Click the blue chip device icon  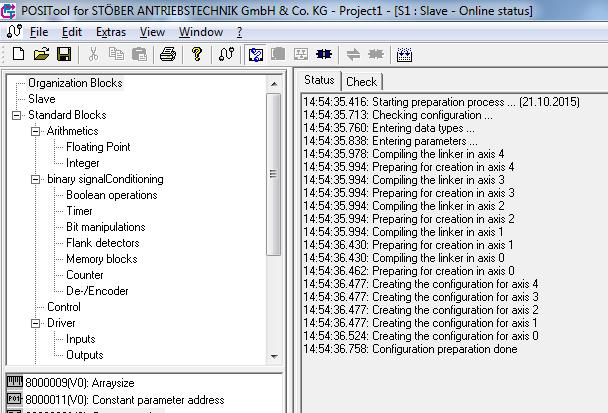(324, 54)
